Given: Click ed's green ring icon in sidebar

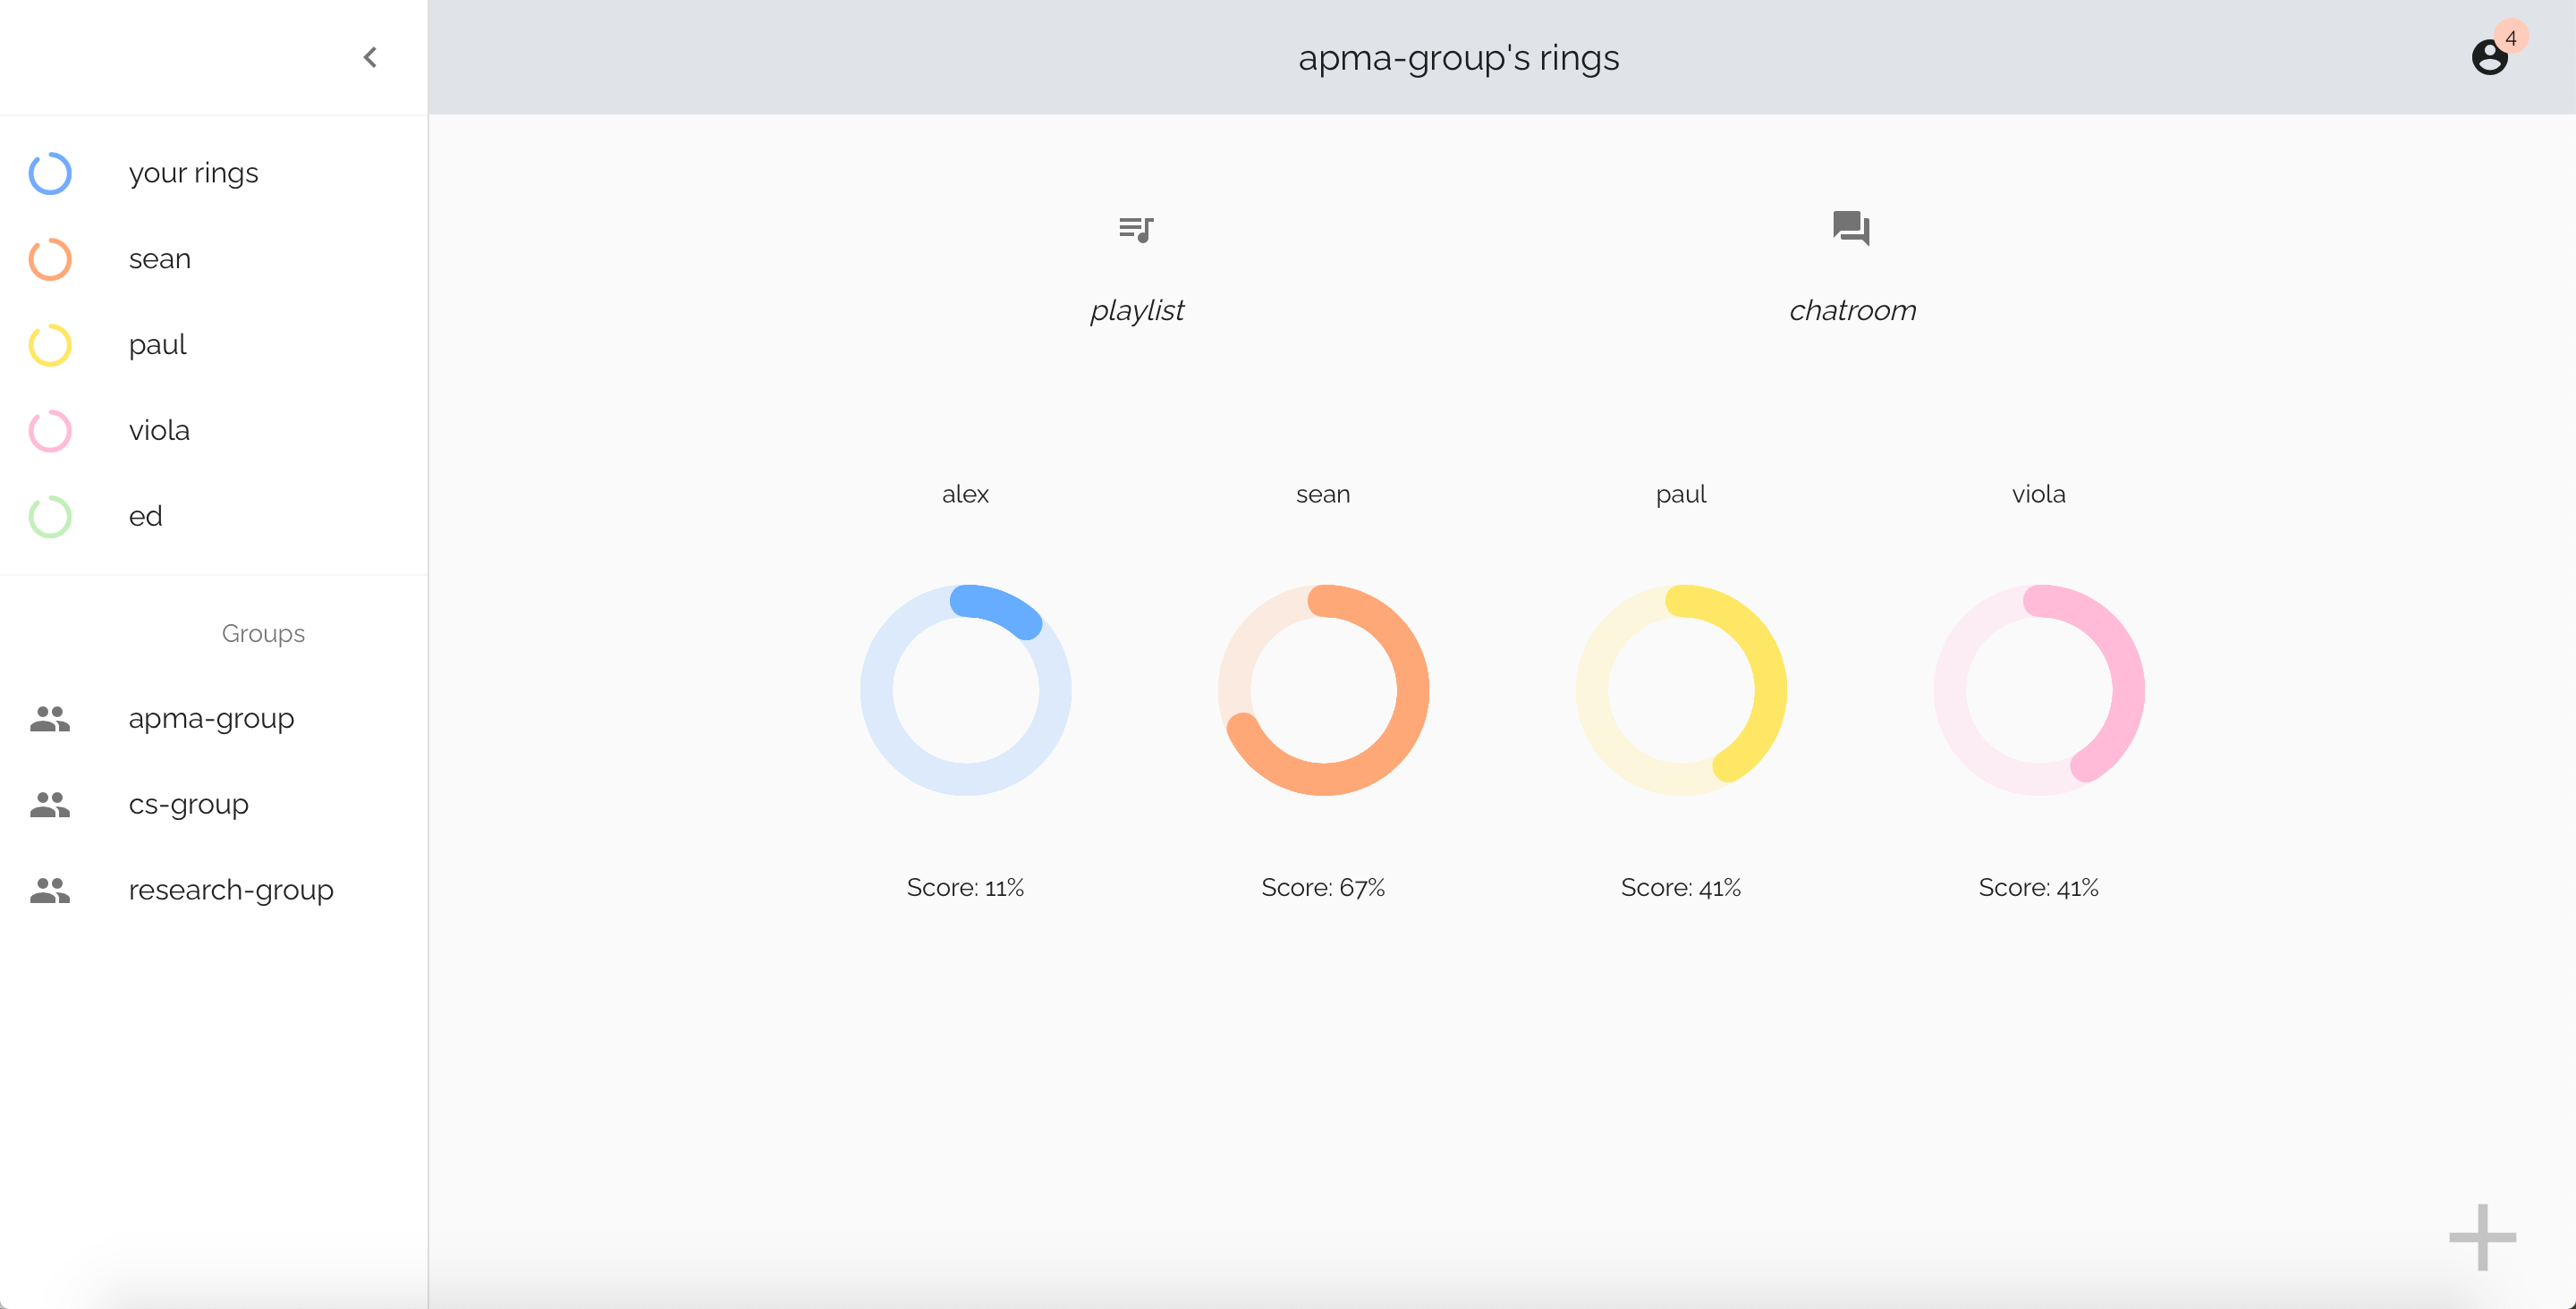Looking at the screenshot, I should pos(50,517).
